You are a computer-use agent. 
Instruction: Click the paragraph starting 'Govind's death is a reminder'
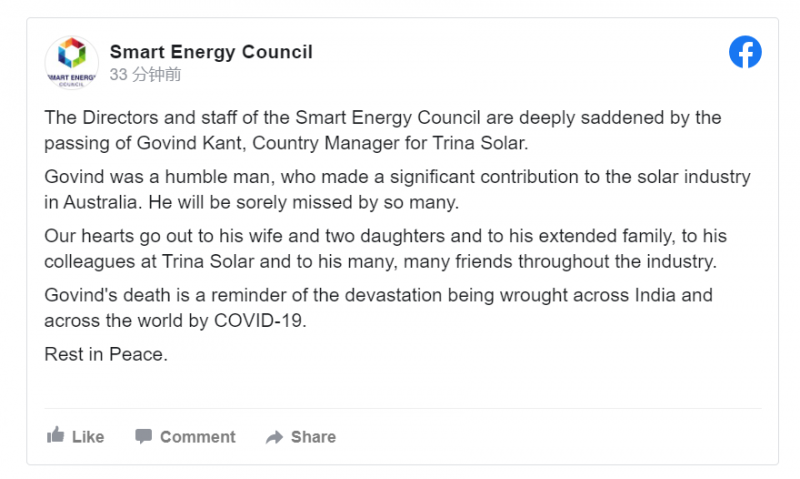(x=379, y=308)
